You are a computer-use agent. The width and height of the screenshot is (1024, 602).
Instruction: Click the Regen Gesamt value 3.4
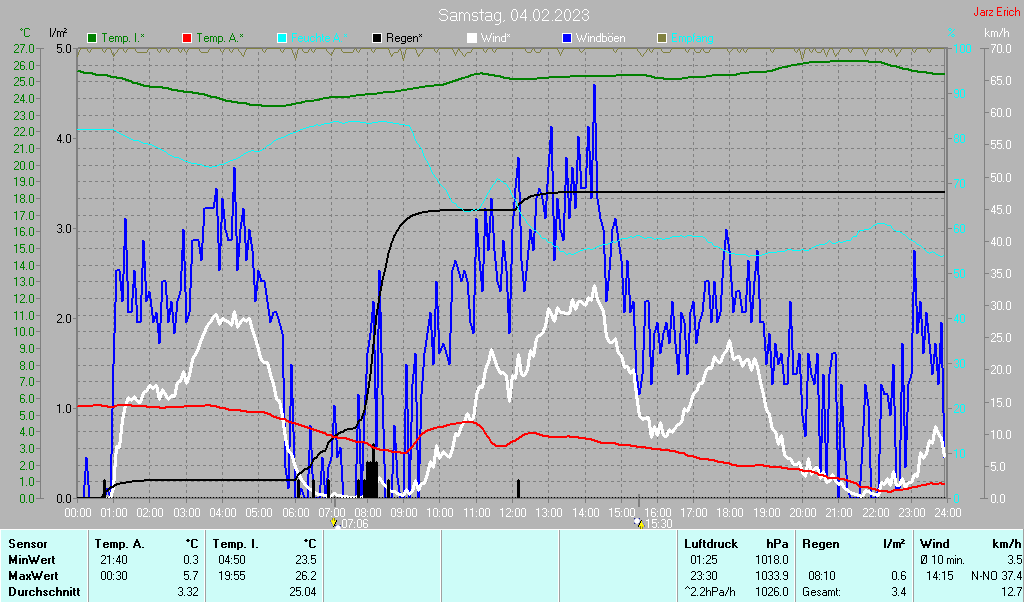pyautogui.click(x=898, y=591)
